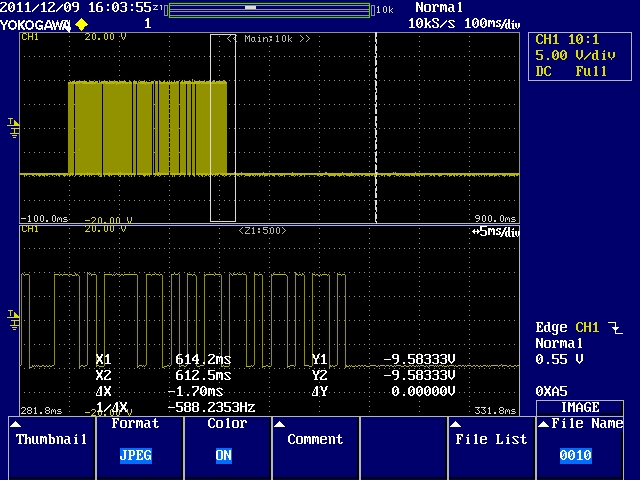Click the '900.0ms' end time label
Viewport: 640px width, 480px height.
(495, 219)
